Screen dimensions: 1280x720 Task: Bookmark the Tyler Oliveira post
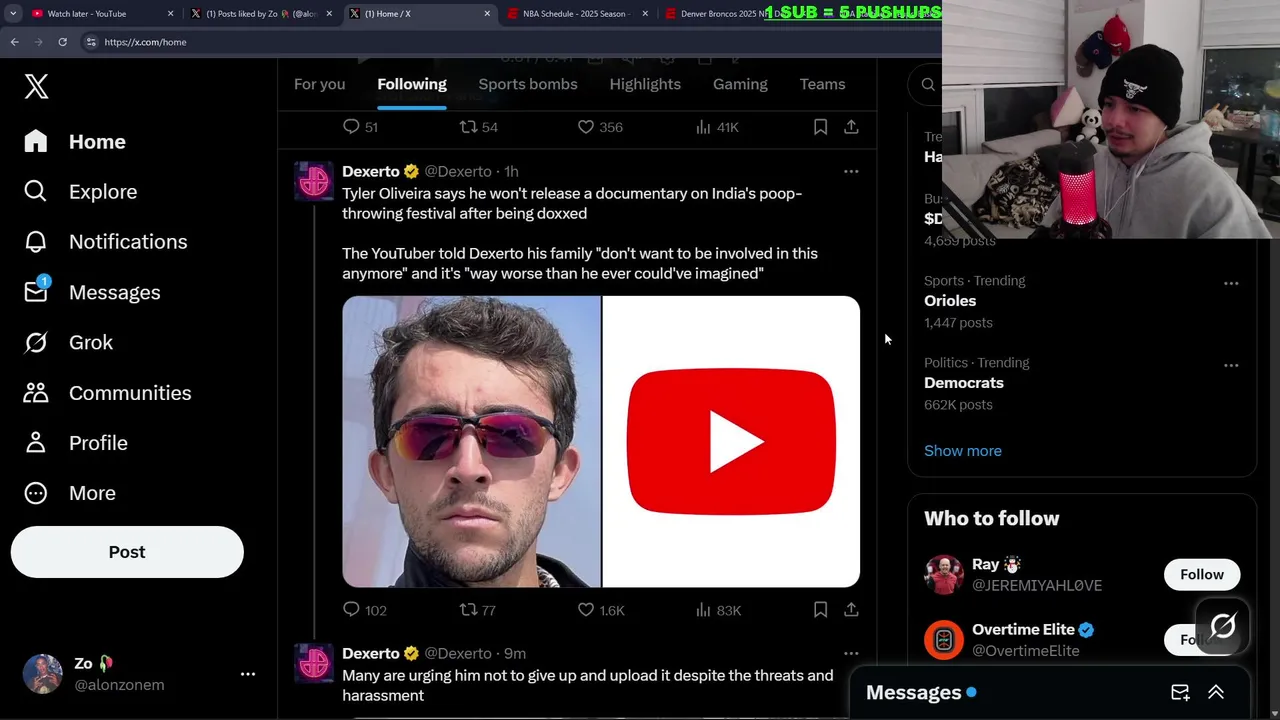(820, 610)
